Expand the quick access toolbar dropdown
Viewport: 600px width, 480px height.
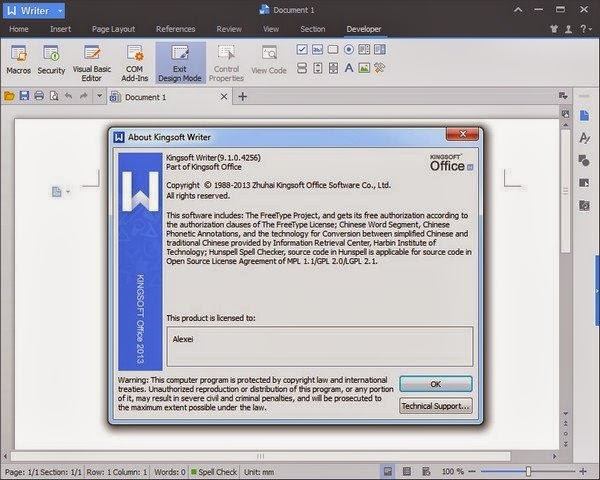point(99,96)
